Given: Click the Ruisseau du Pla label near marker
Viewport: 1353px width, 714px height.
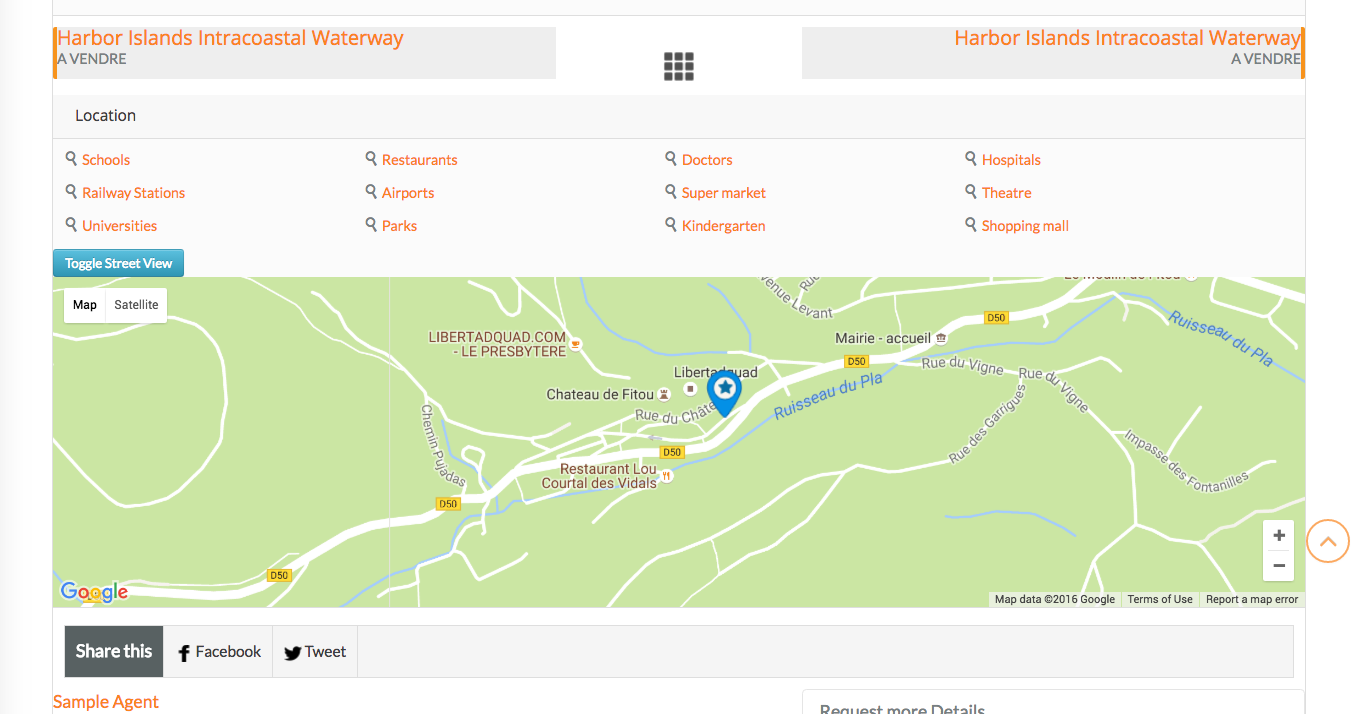Looking at the screenshot, I should tap(829, 395).
